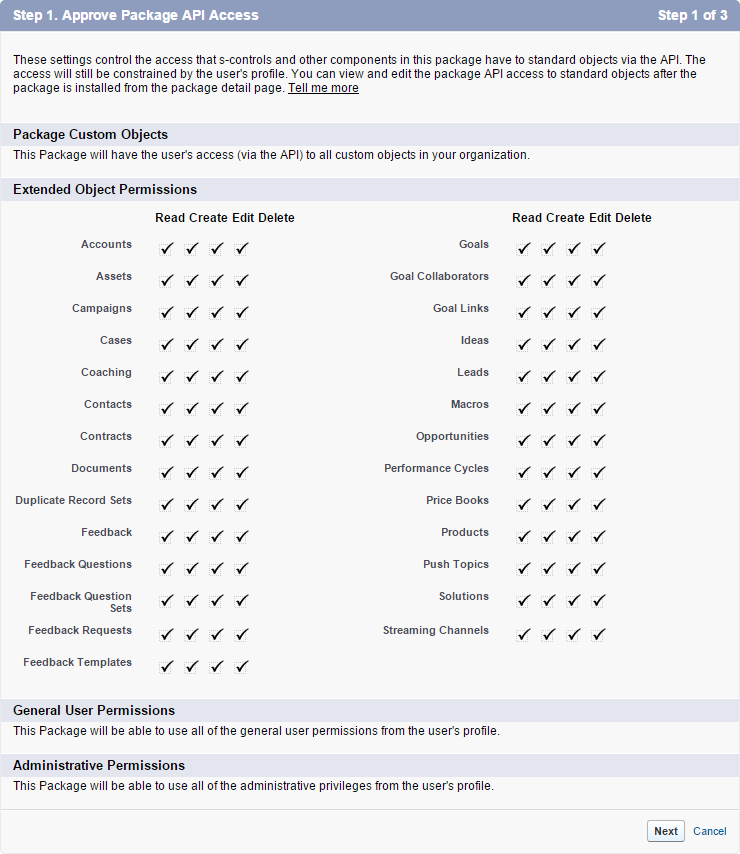Toggle Cases Edit checkbox
This screenshot has width=740, height=854.
pyautogui.click(x=217, y=345)
